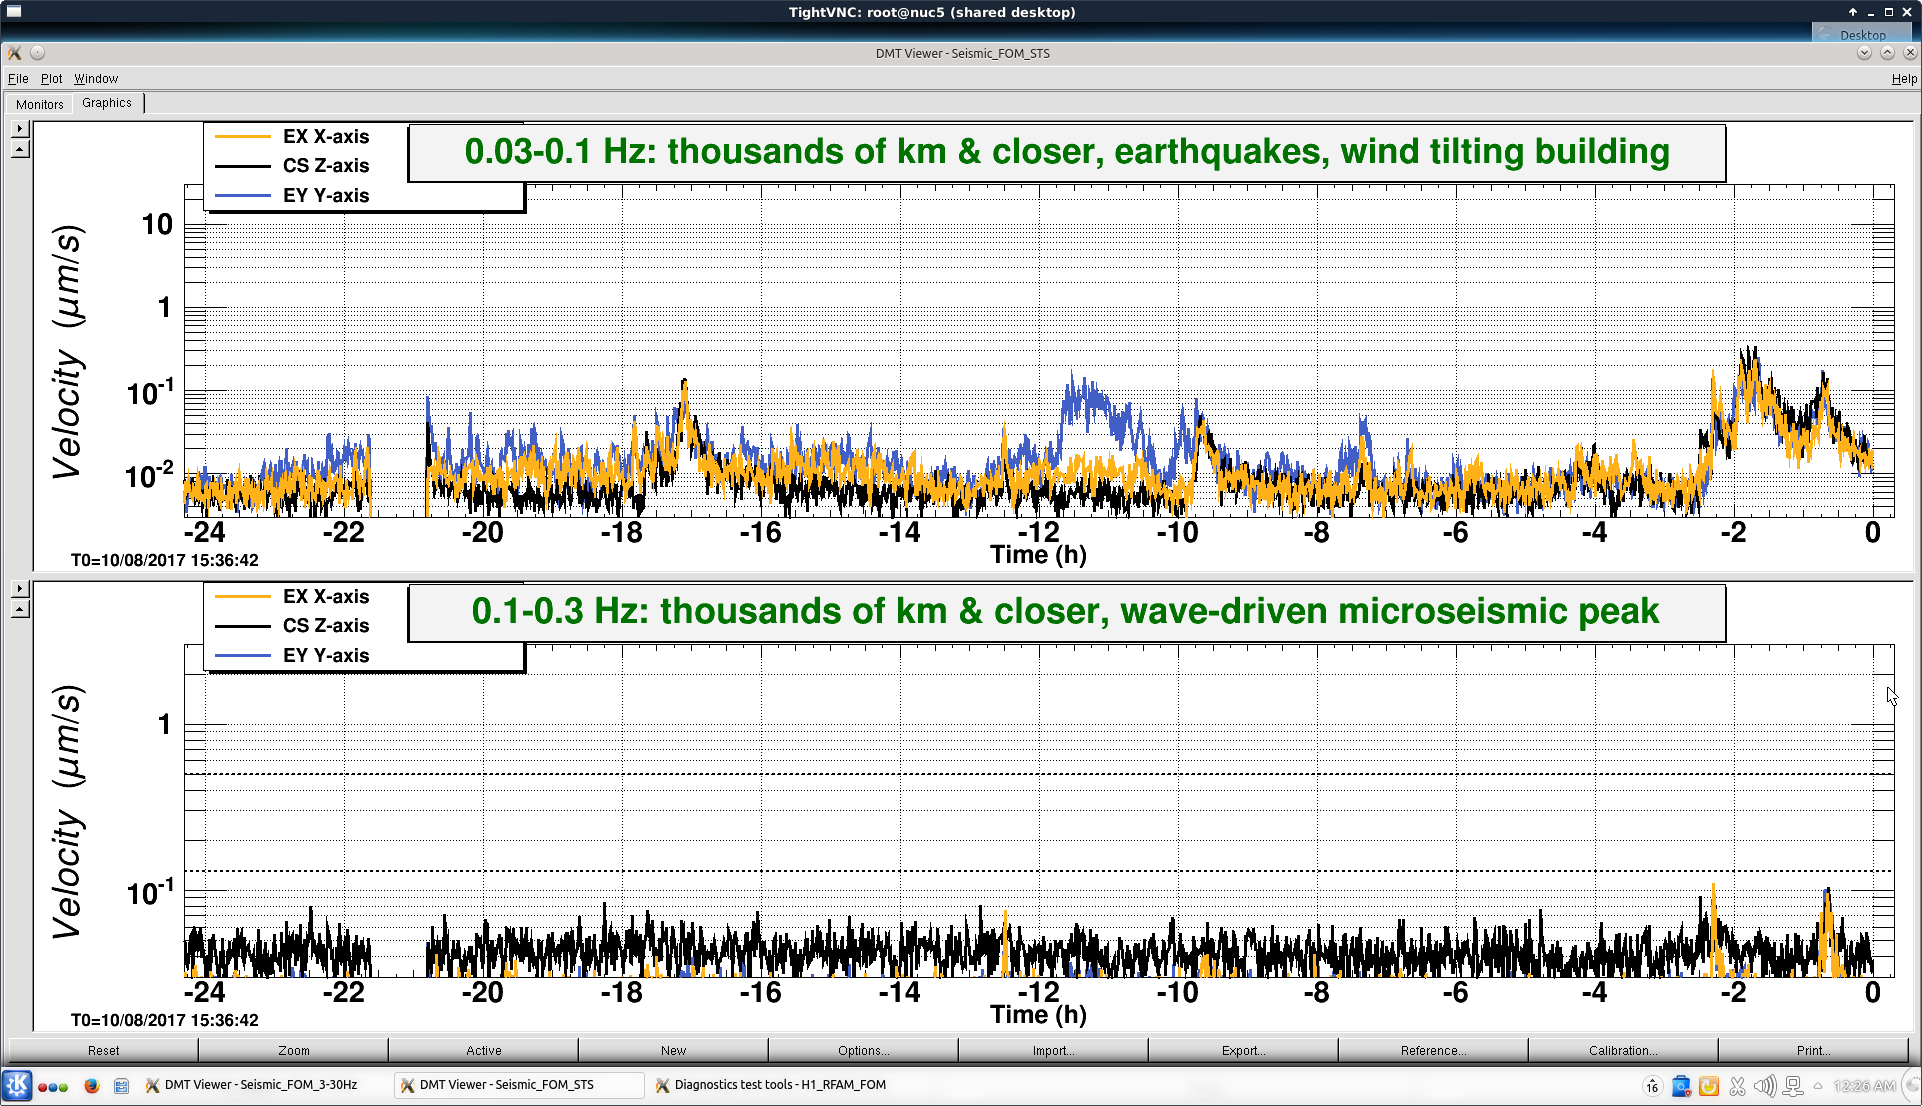Screen dimensions: 1922x1106
Task: Click the Zoom button
Action: point(293,1050)
